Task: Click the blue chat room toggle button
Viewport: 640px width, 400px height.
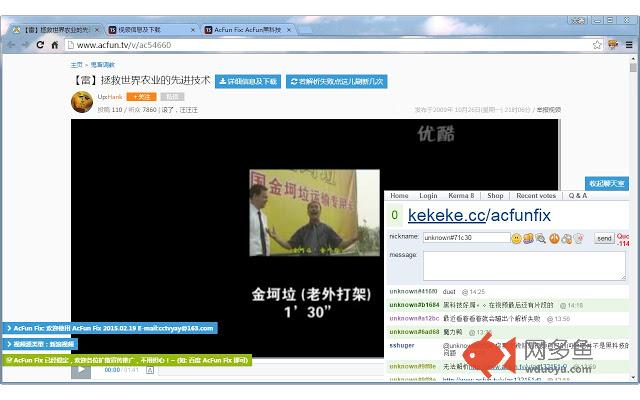Action: [x=607, y=184]
